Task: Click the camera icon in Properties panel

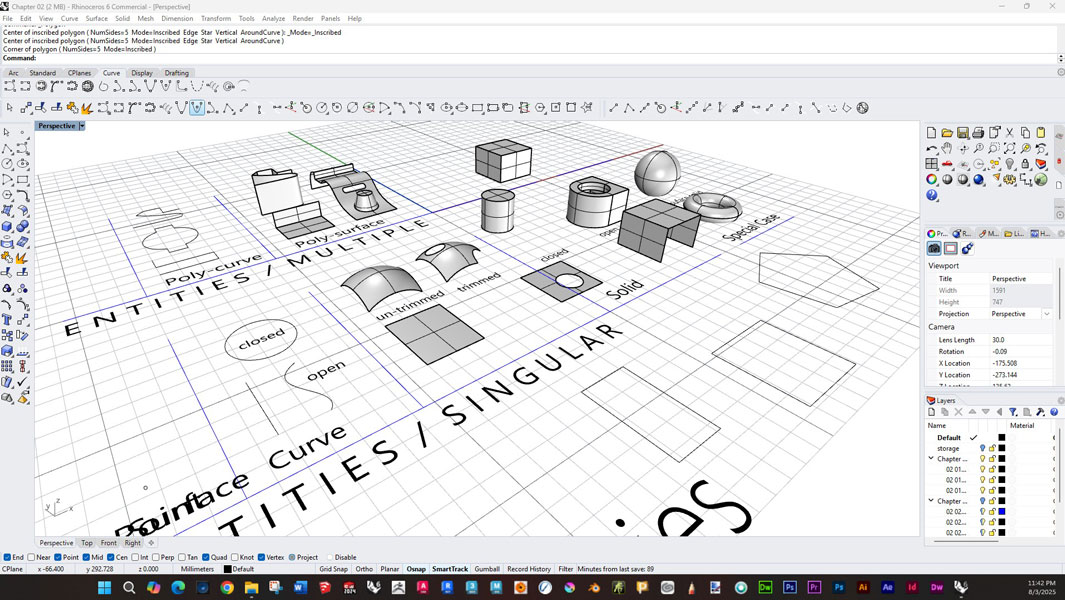Action: (x=934, y=249)
